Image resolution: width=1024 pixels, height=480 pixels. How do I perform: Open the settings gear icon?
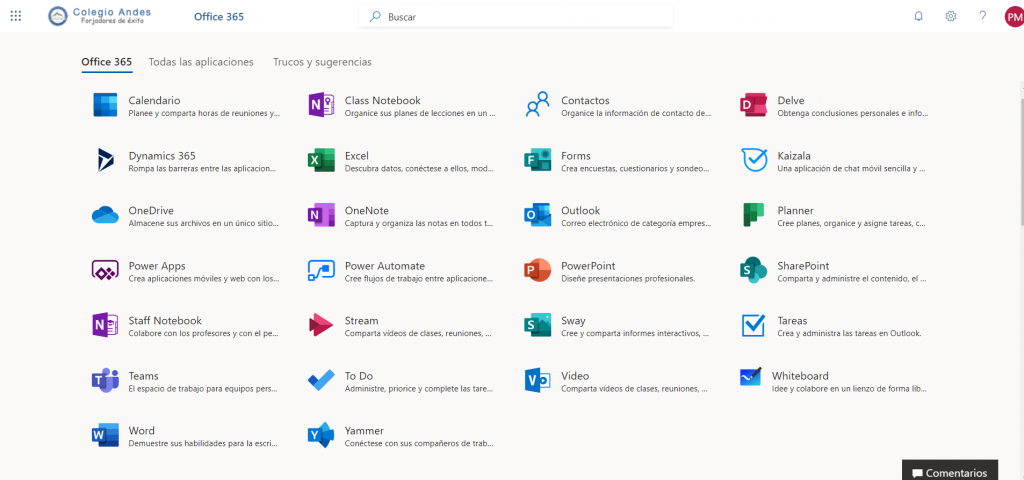(950, 16)
